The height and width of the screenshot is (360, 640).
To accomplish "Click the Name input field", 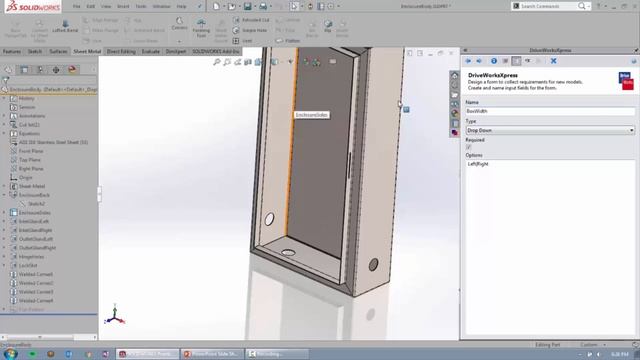I will pyautogui.click(x=550, y=111).
